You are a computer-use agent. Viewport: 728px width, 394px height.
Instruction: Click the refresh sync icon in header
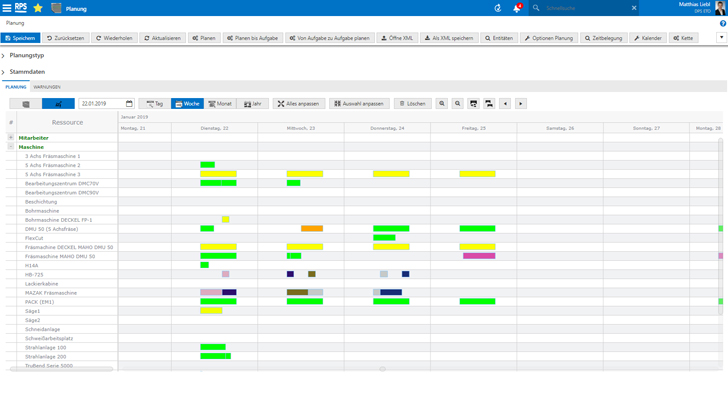(x=498, y=8)
